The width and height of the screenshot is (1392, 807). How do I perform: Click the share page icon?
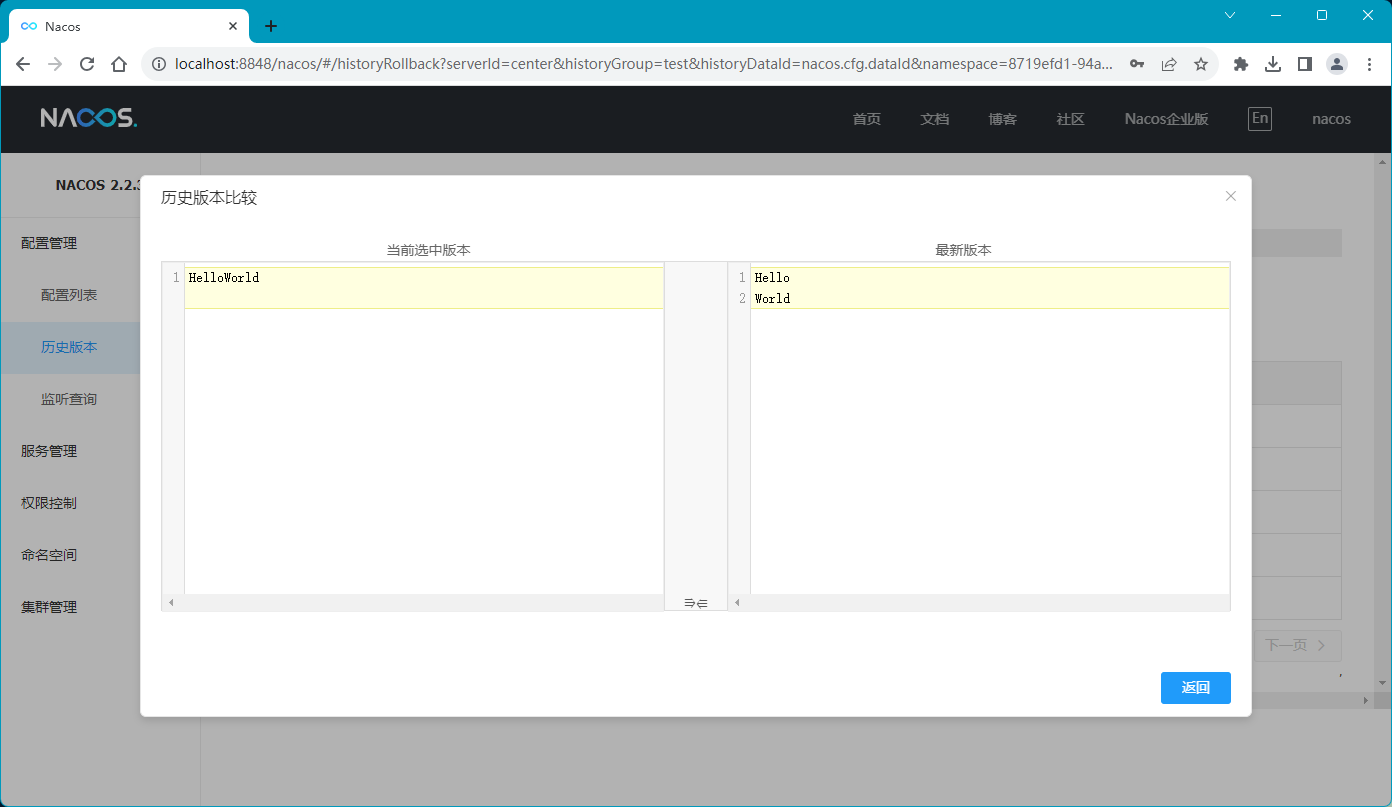pos(1168,64)
